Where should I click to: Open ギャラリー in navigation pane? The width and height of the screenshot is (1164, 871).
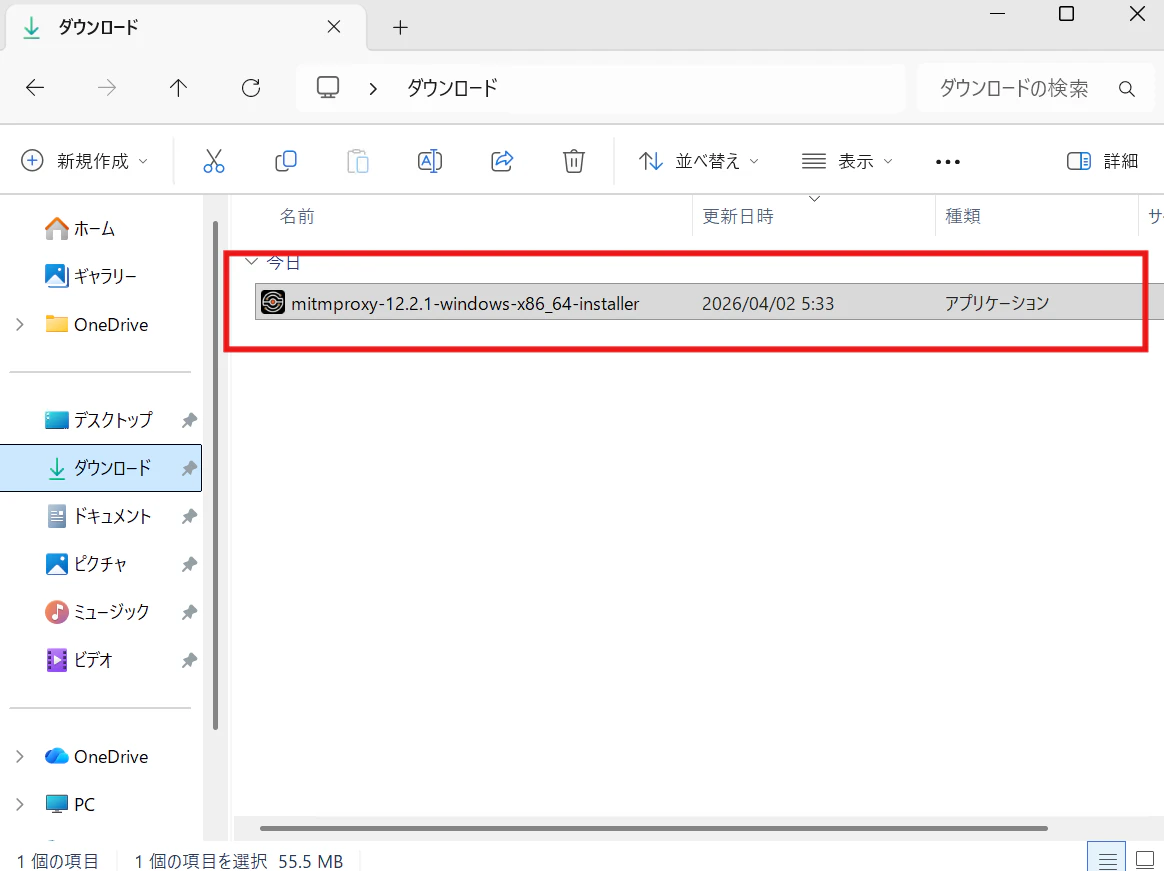coord(91,276)
